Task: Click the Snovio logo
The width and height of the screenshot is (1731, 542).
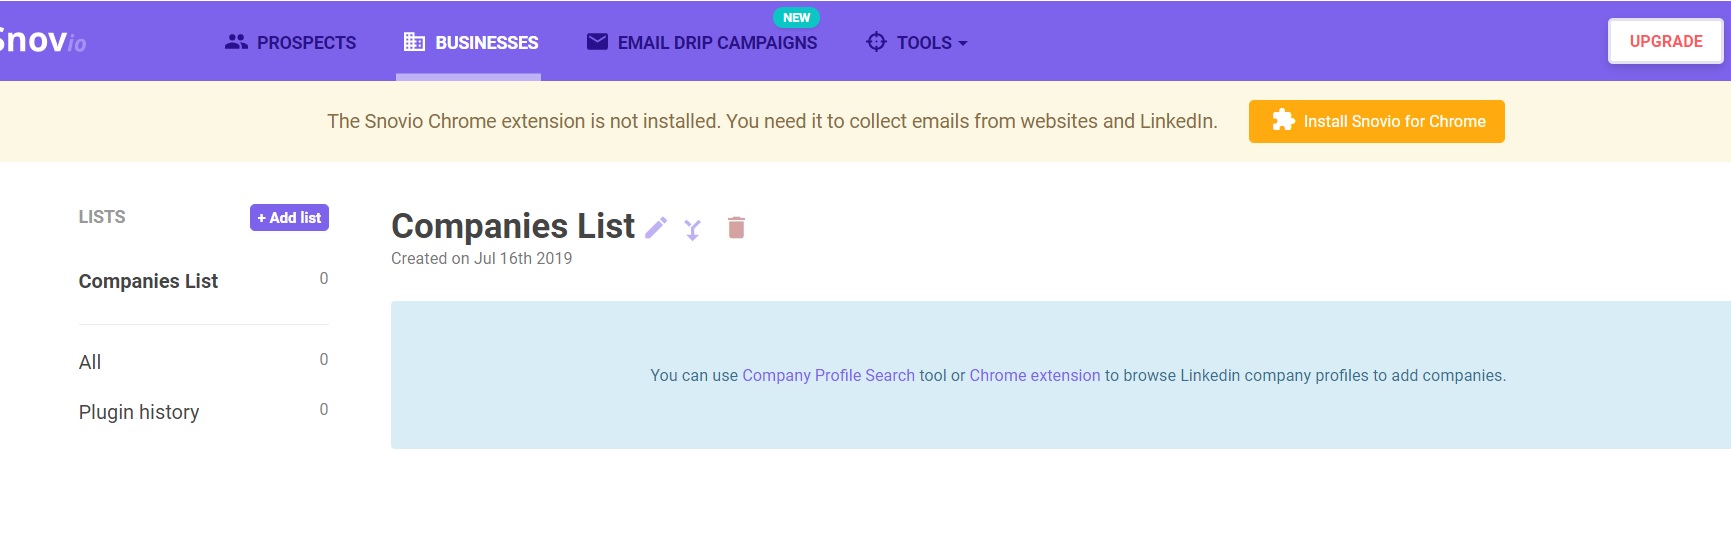Action: pyautogui.click(x=43, y=40)
